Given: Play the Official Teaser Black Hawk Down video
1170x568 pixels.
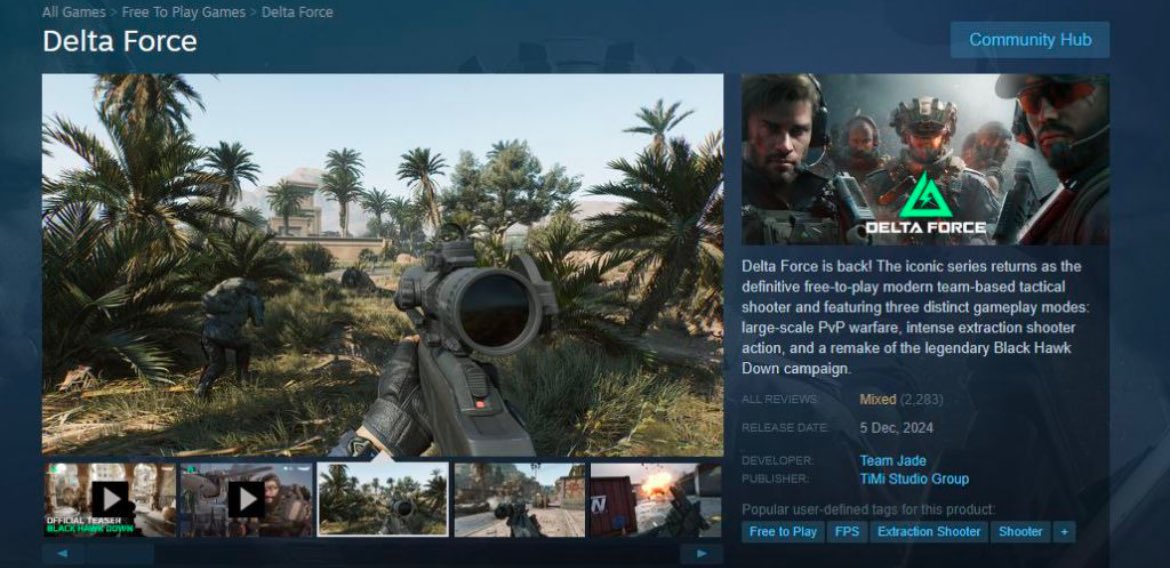Looking at the screenshot, I should (x=110, y=499).
